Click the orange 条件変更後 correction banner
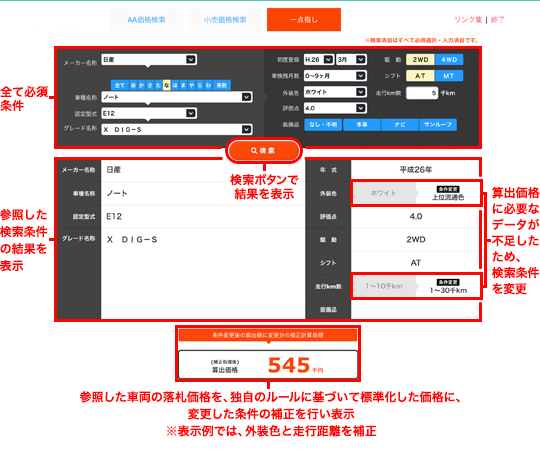Viewport: 540px width, 450px height. (x=268, y=335)
